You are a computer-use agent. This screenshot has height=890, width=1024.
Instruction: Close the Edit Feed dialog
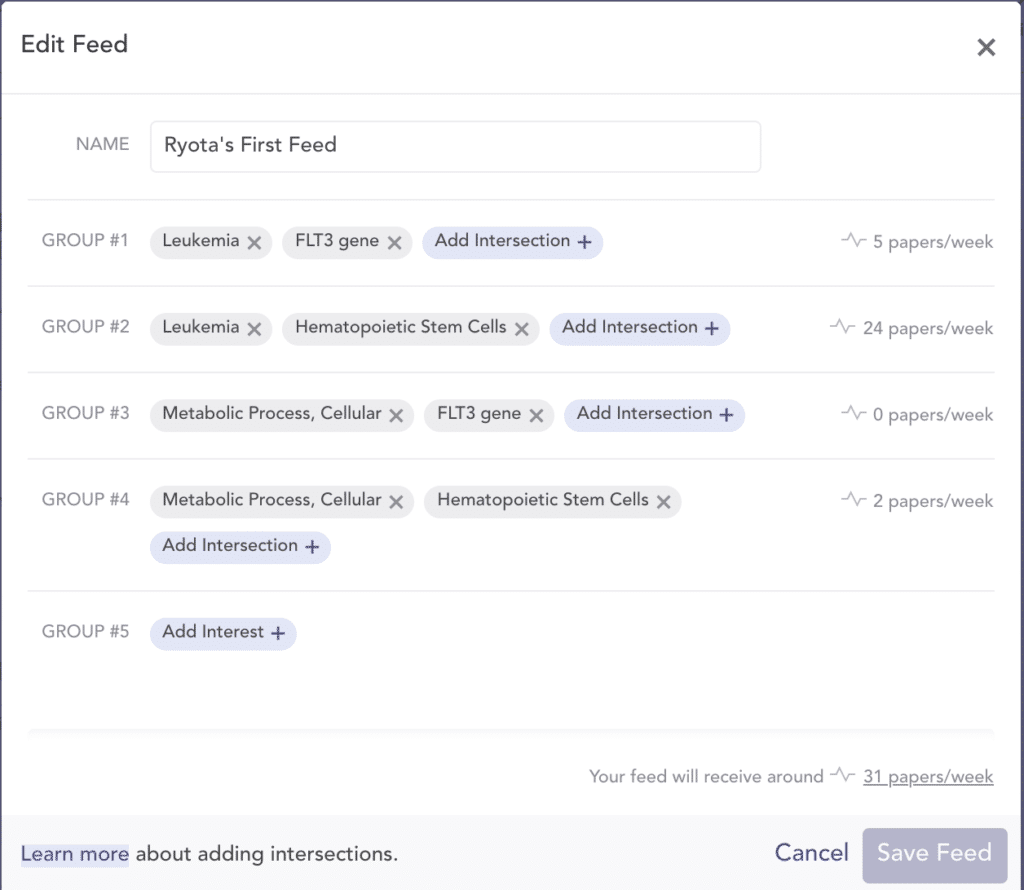985,47
